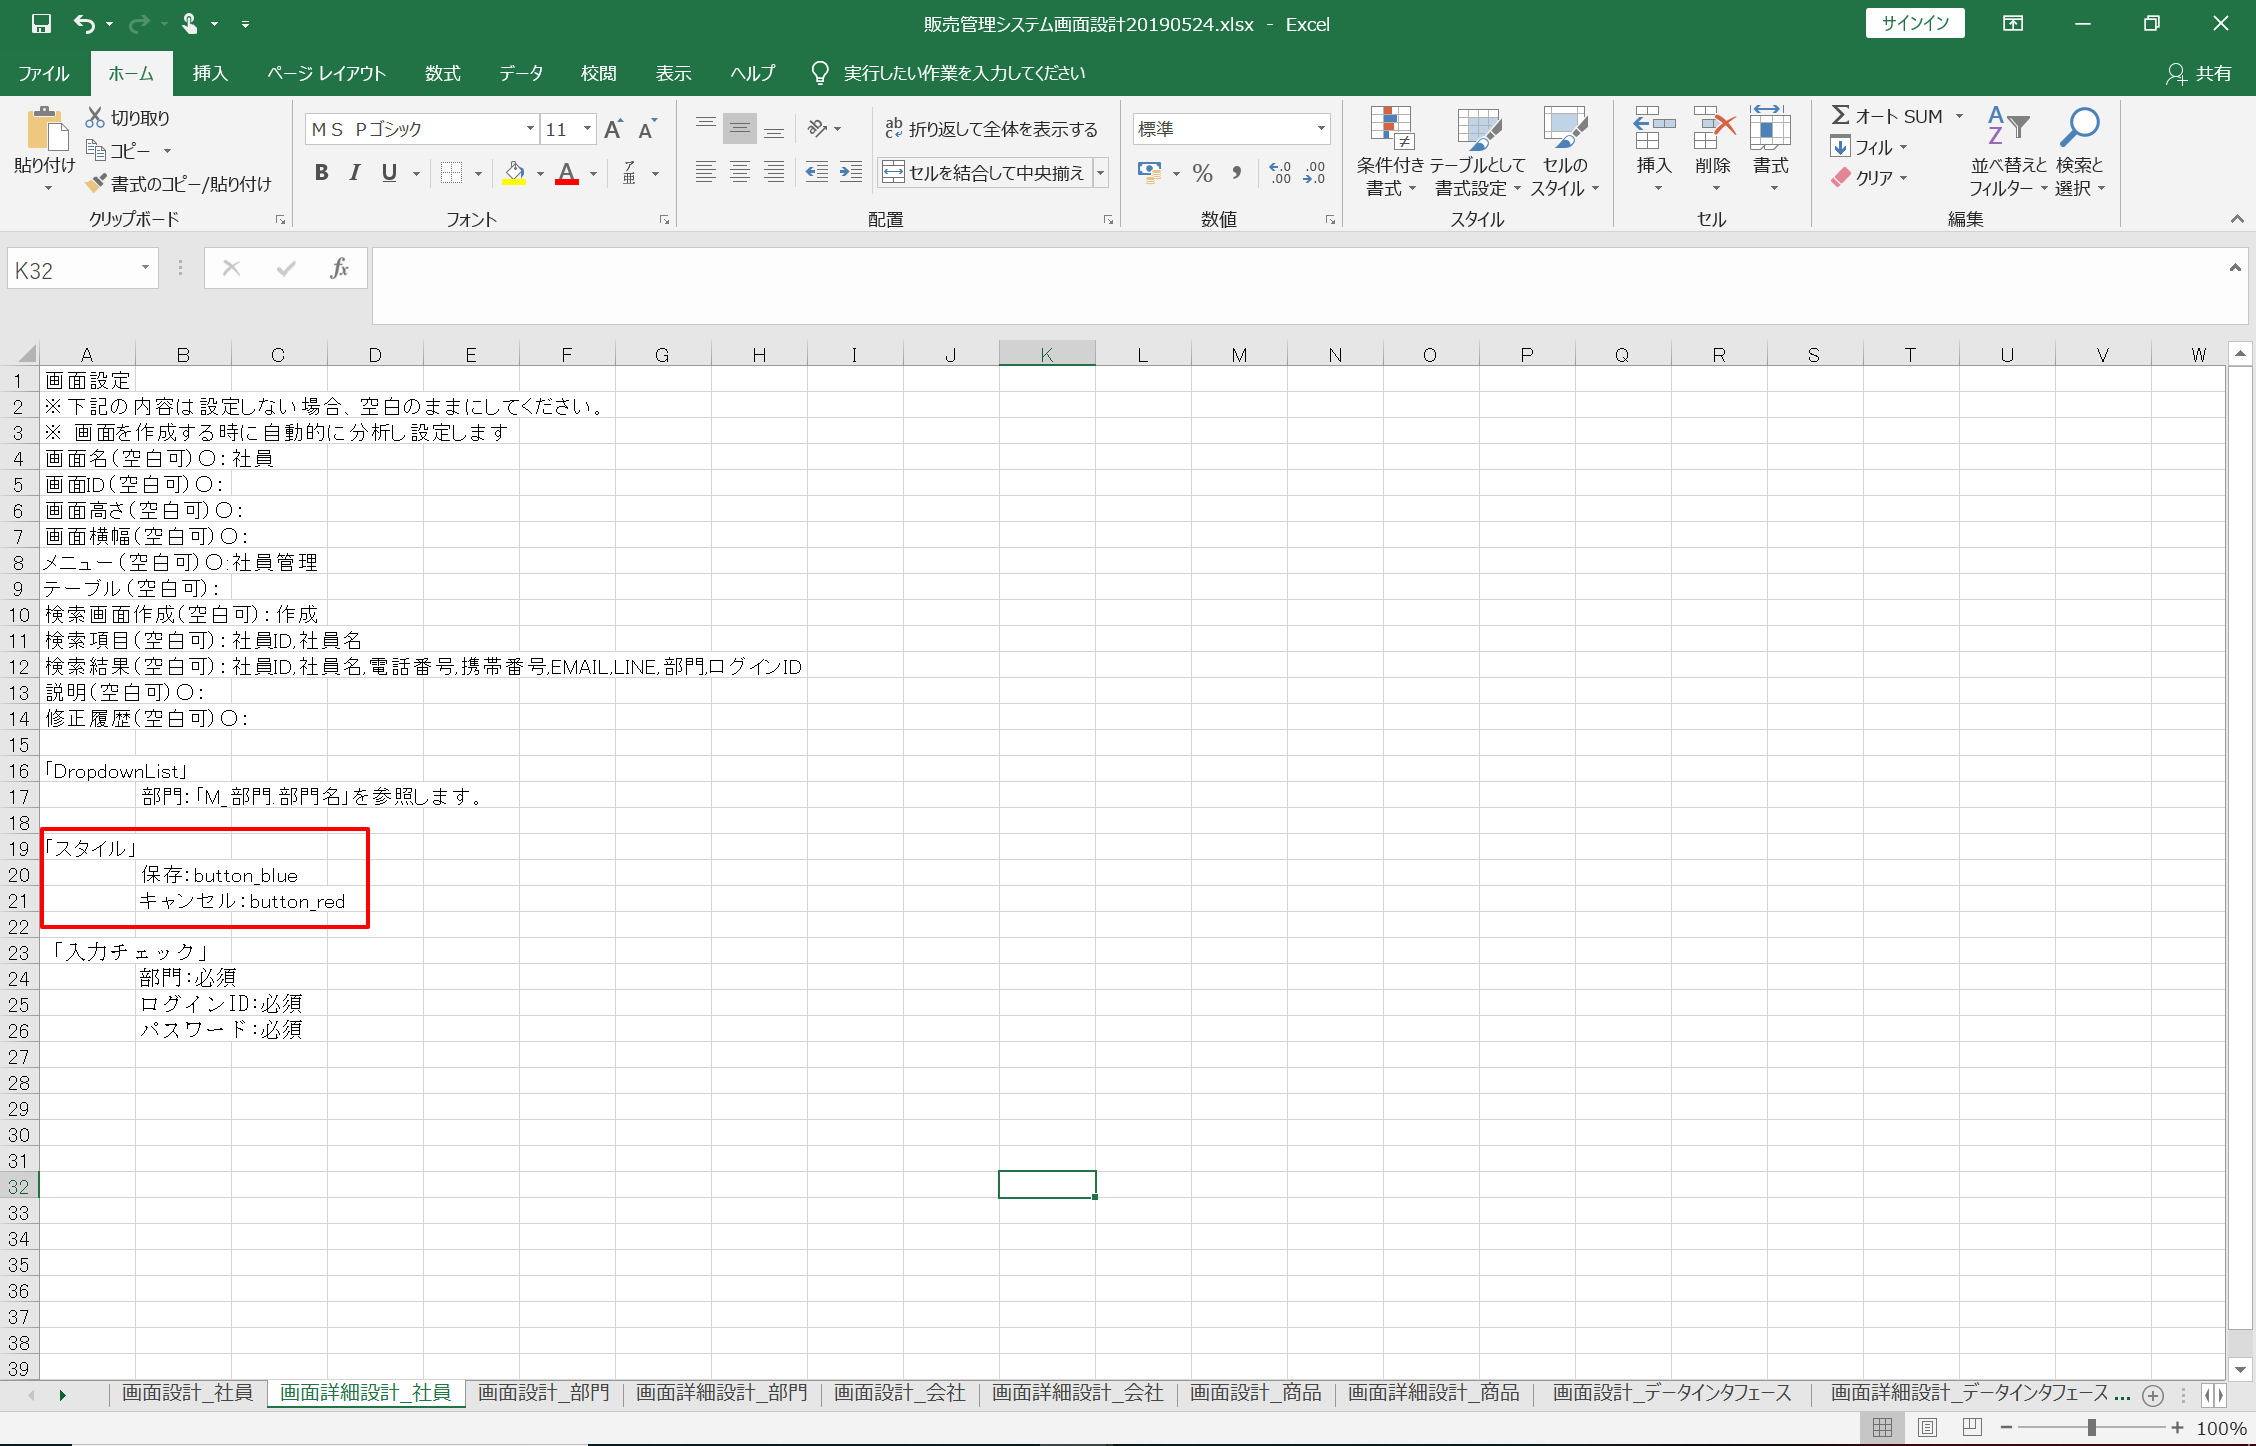Screen dimensions: 2256x1446
Task: Click the Insert cells icon
Action: tap(1654, 128)
